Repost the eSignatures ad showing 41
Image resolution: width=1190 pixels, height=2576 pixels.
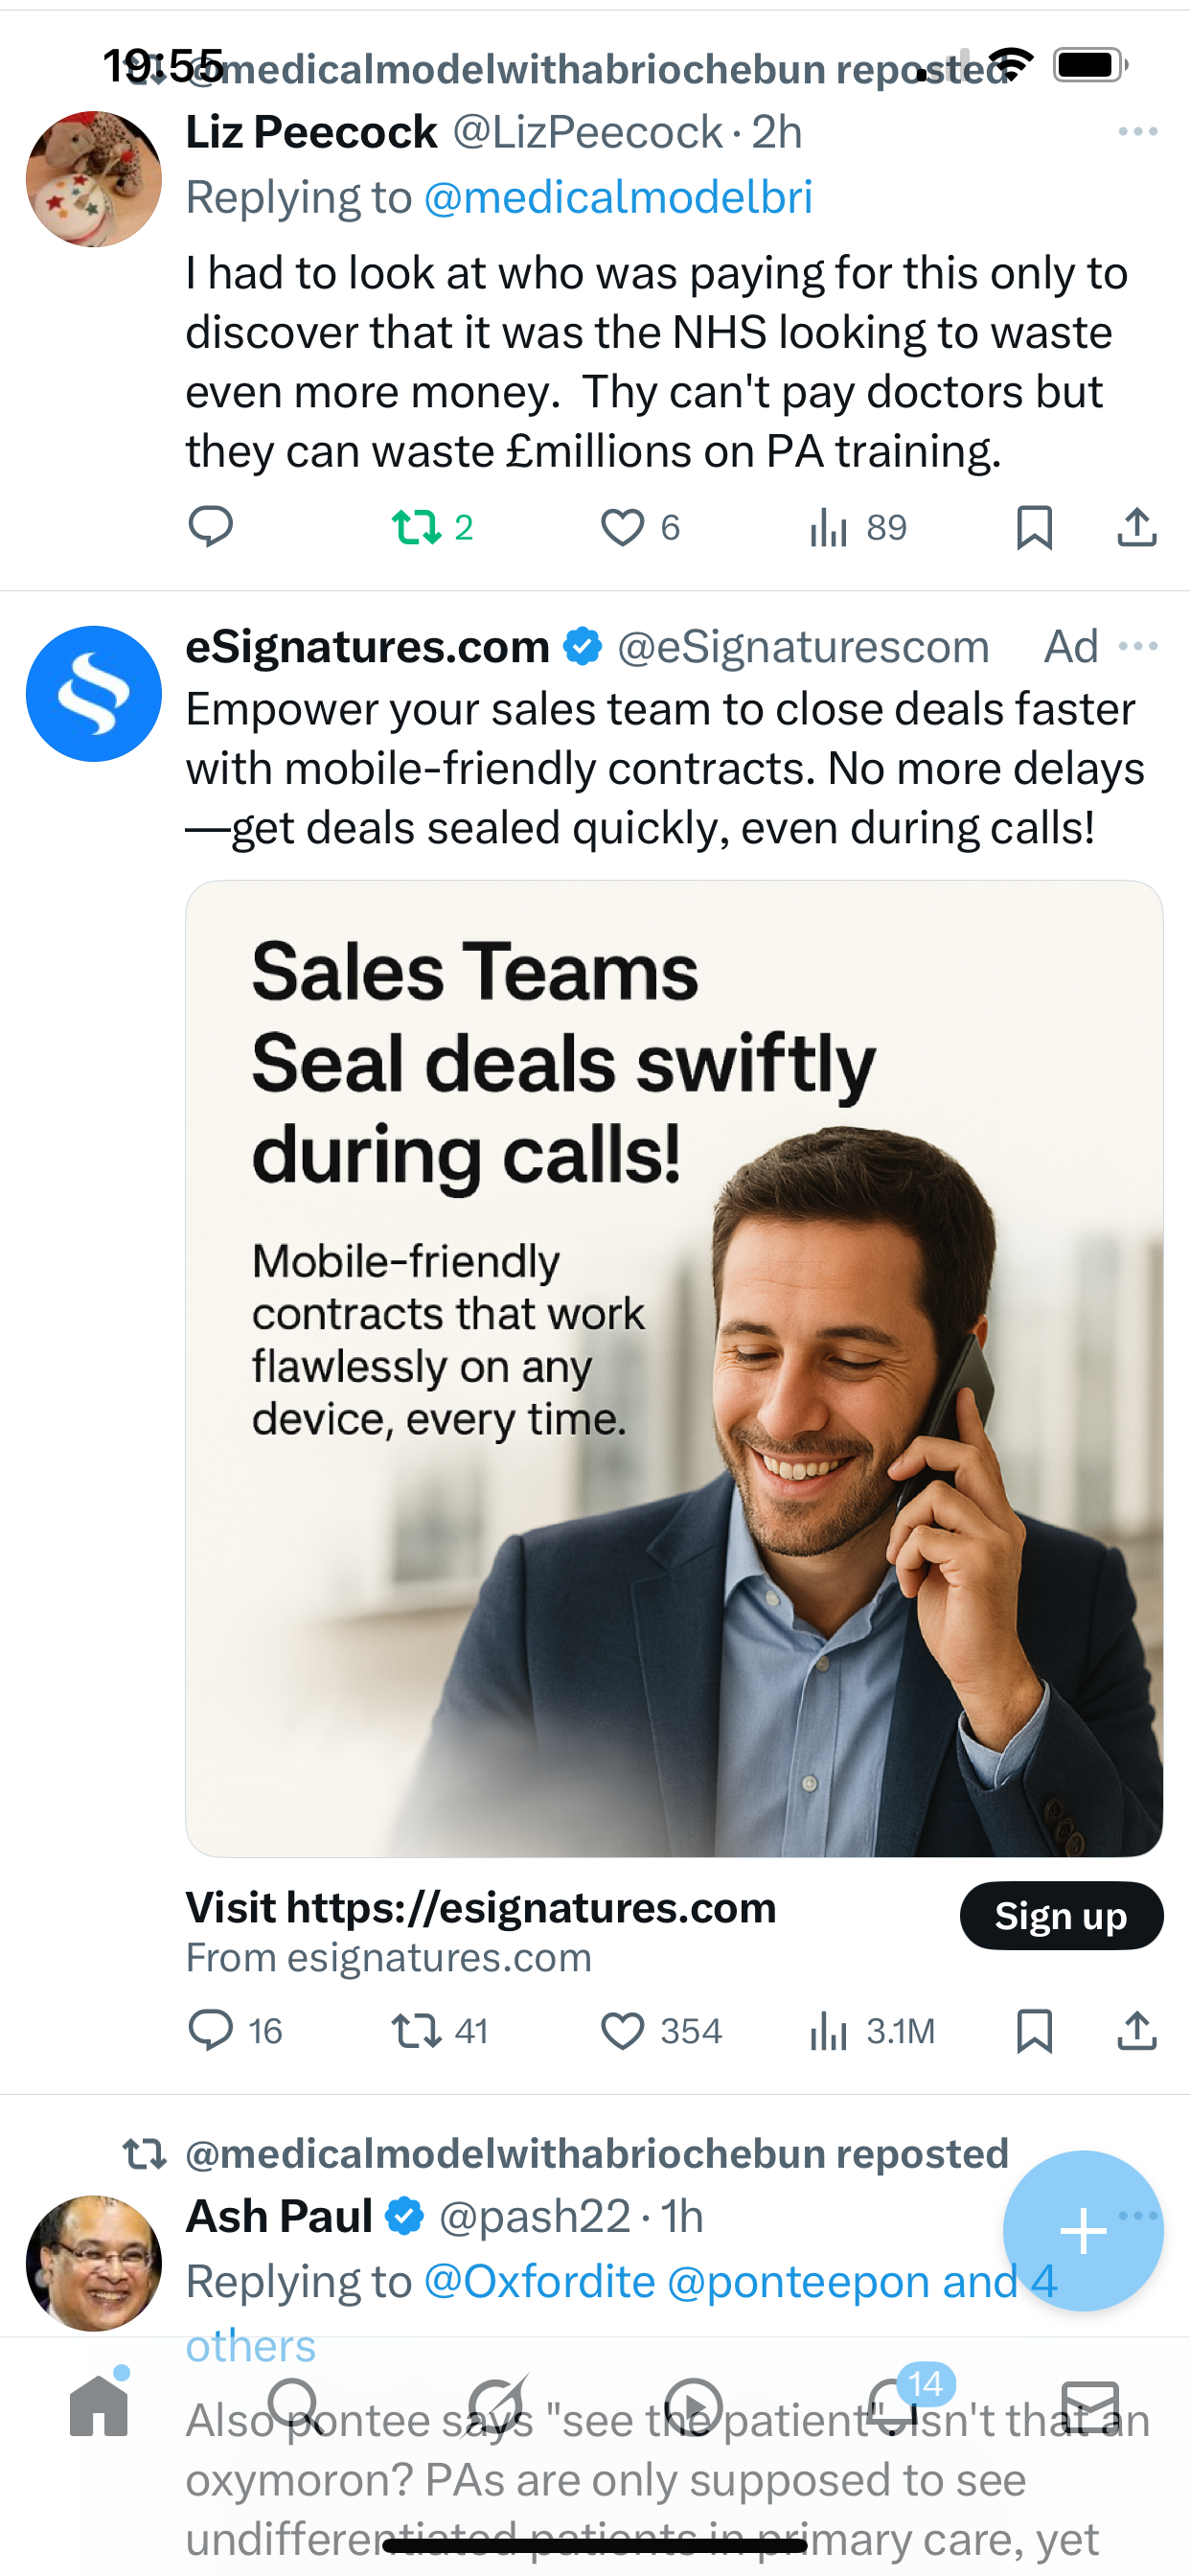coord(440,2031)
